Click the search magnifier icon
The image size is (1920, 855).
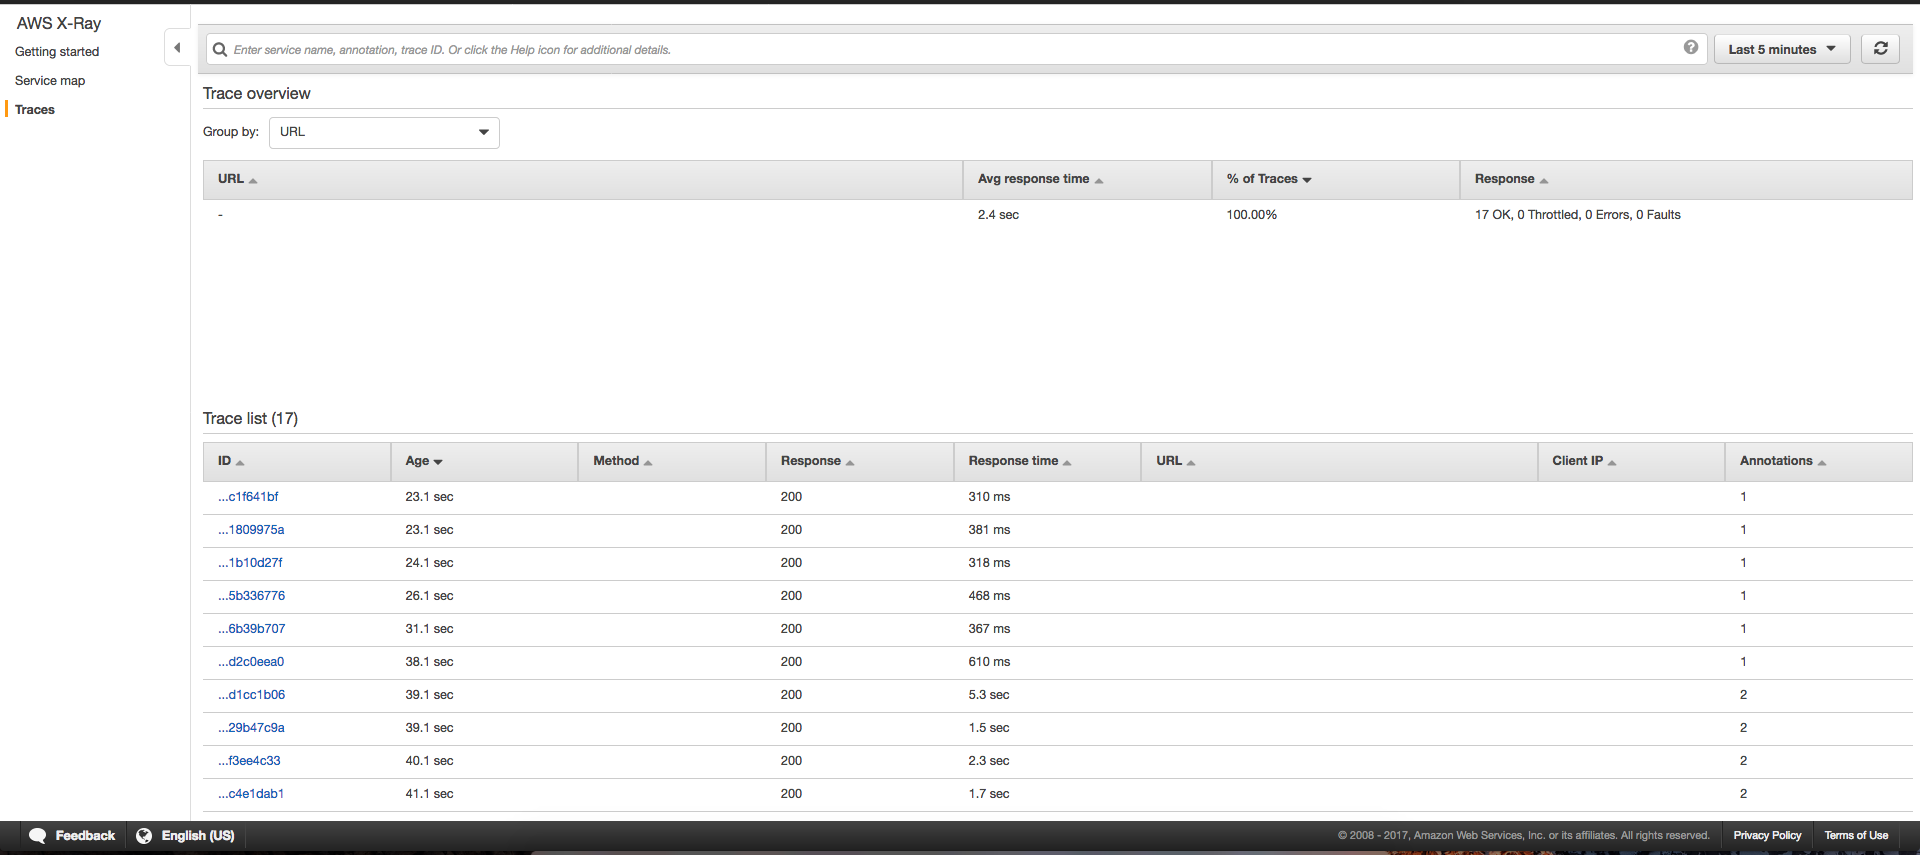220,49
